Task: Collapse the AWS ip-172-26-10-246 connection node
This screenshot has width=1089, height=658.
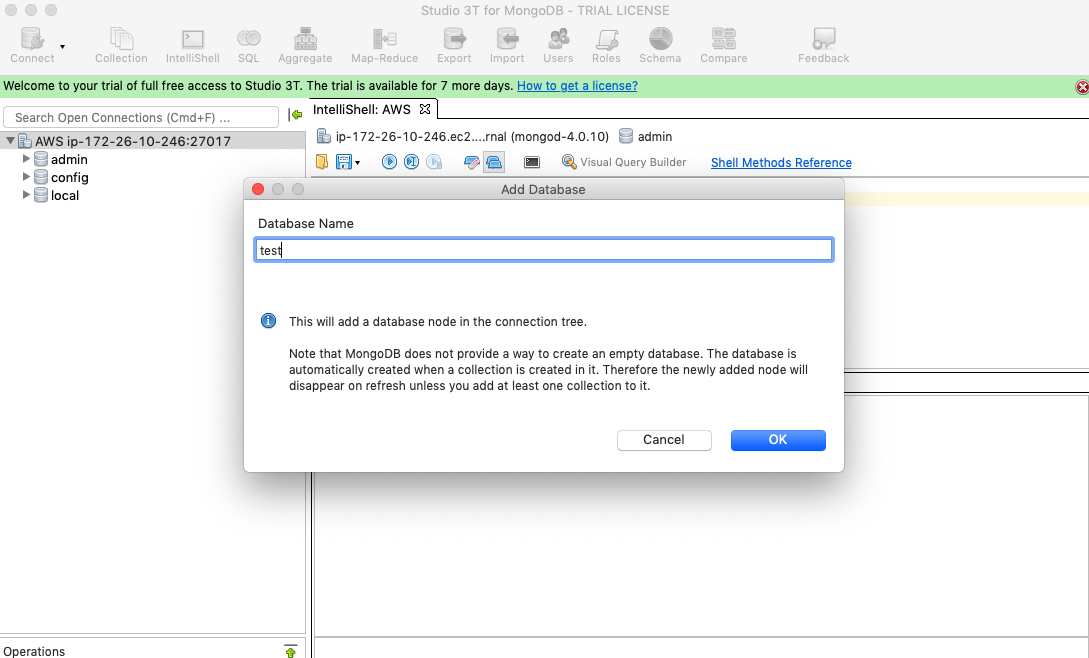Action: click(10, 140)
